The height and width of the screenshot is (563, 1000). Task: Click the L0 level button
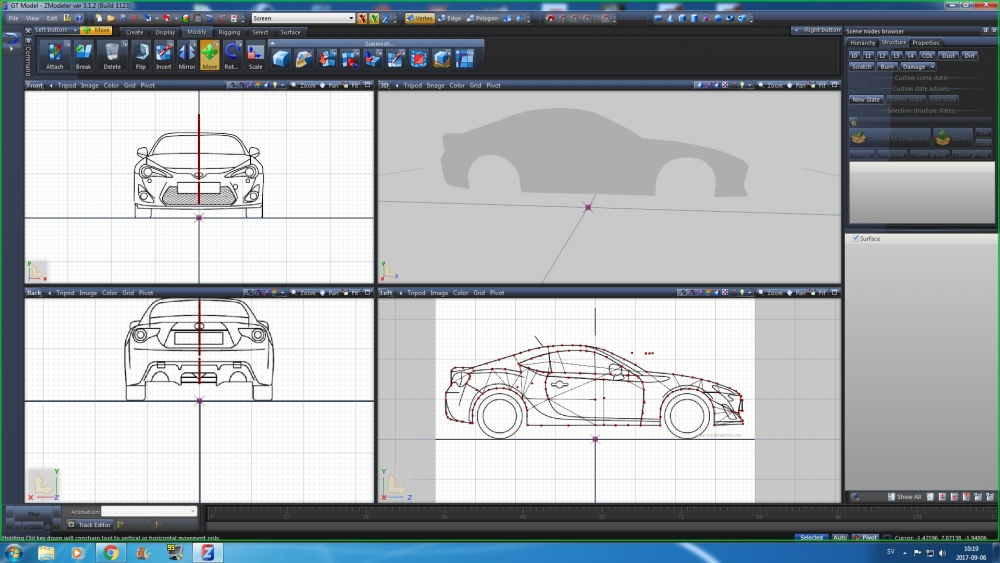(855, 55)
